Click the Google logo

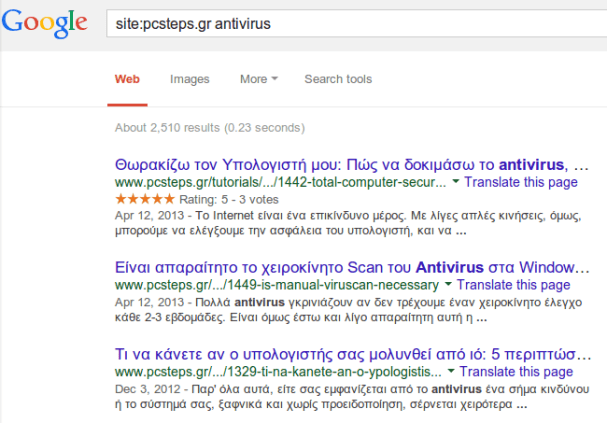tap(45, 23)
